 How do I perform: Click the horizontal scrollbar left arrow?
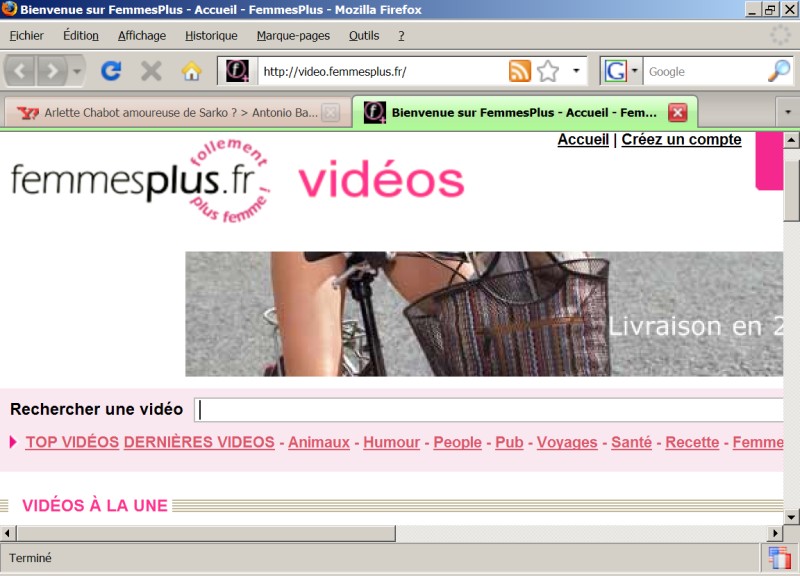(x=7, y=533)
